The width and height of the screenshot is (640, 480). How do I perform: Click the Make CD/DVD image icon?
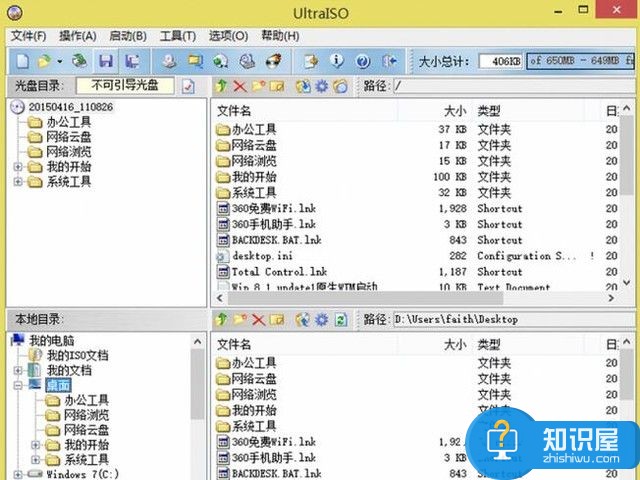click(169, 61)
